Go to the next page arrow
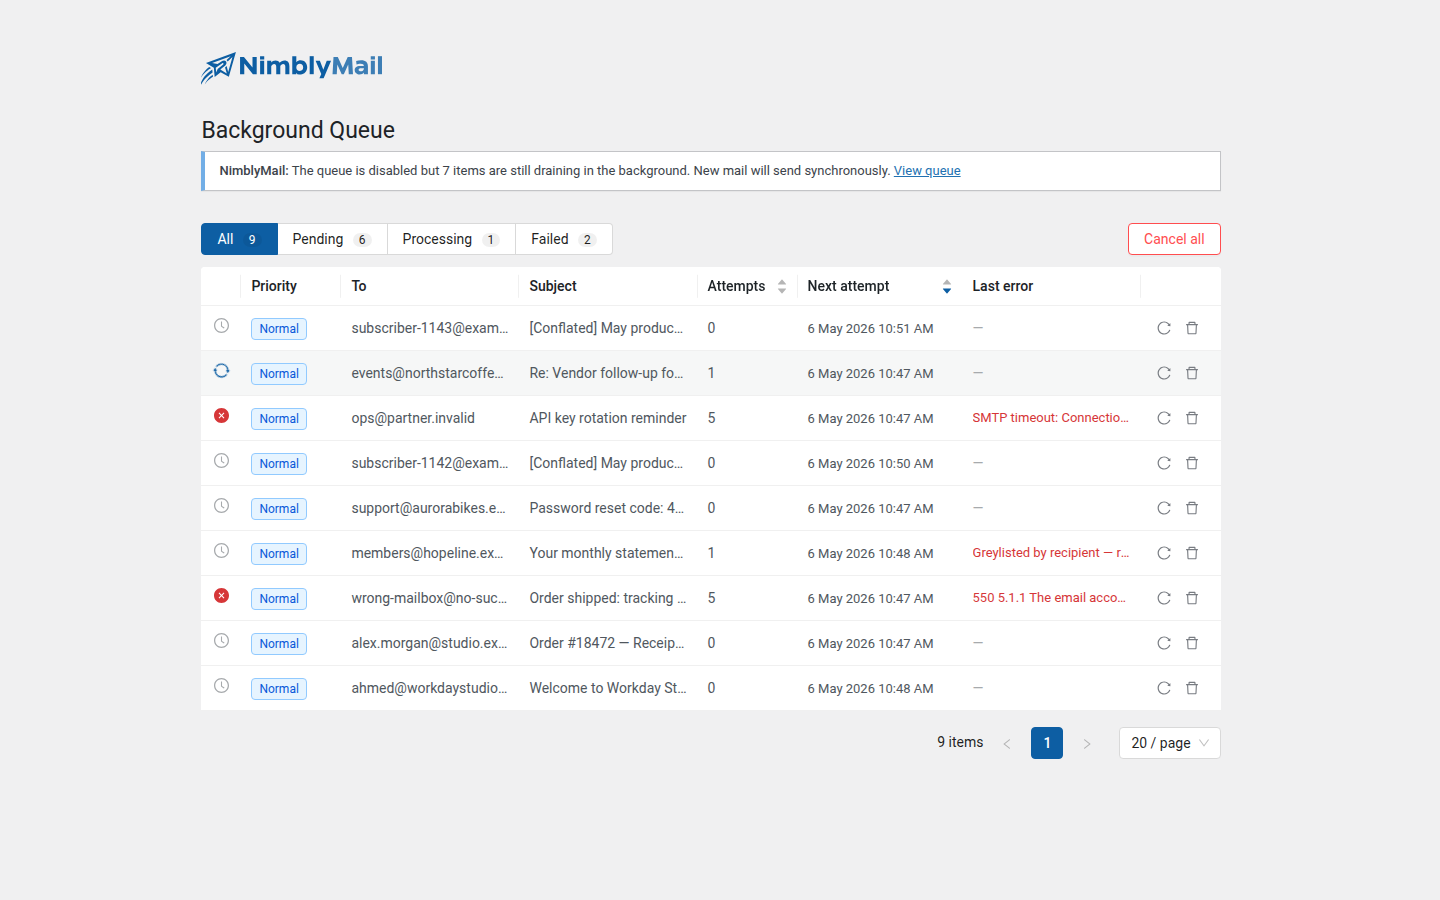 tap(1087, 743)
